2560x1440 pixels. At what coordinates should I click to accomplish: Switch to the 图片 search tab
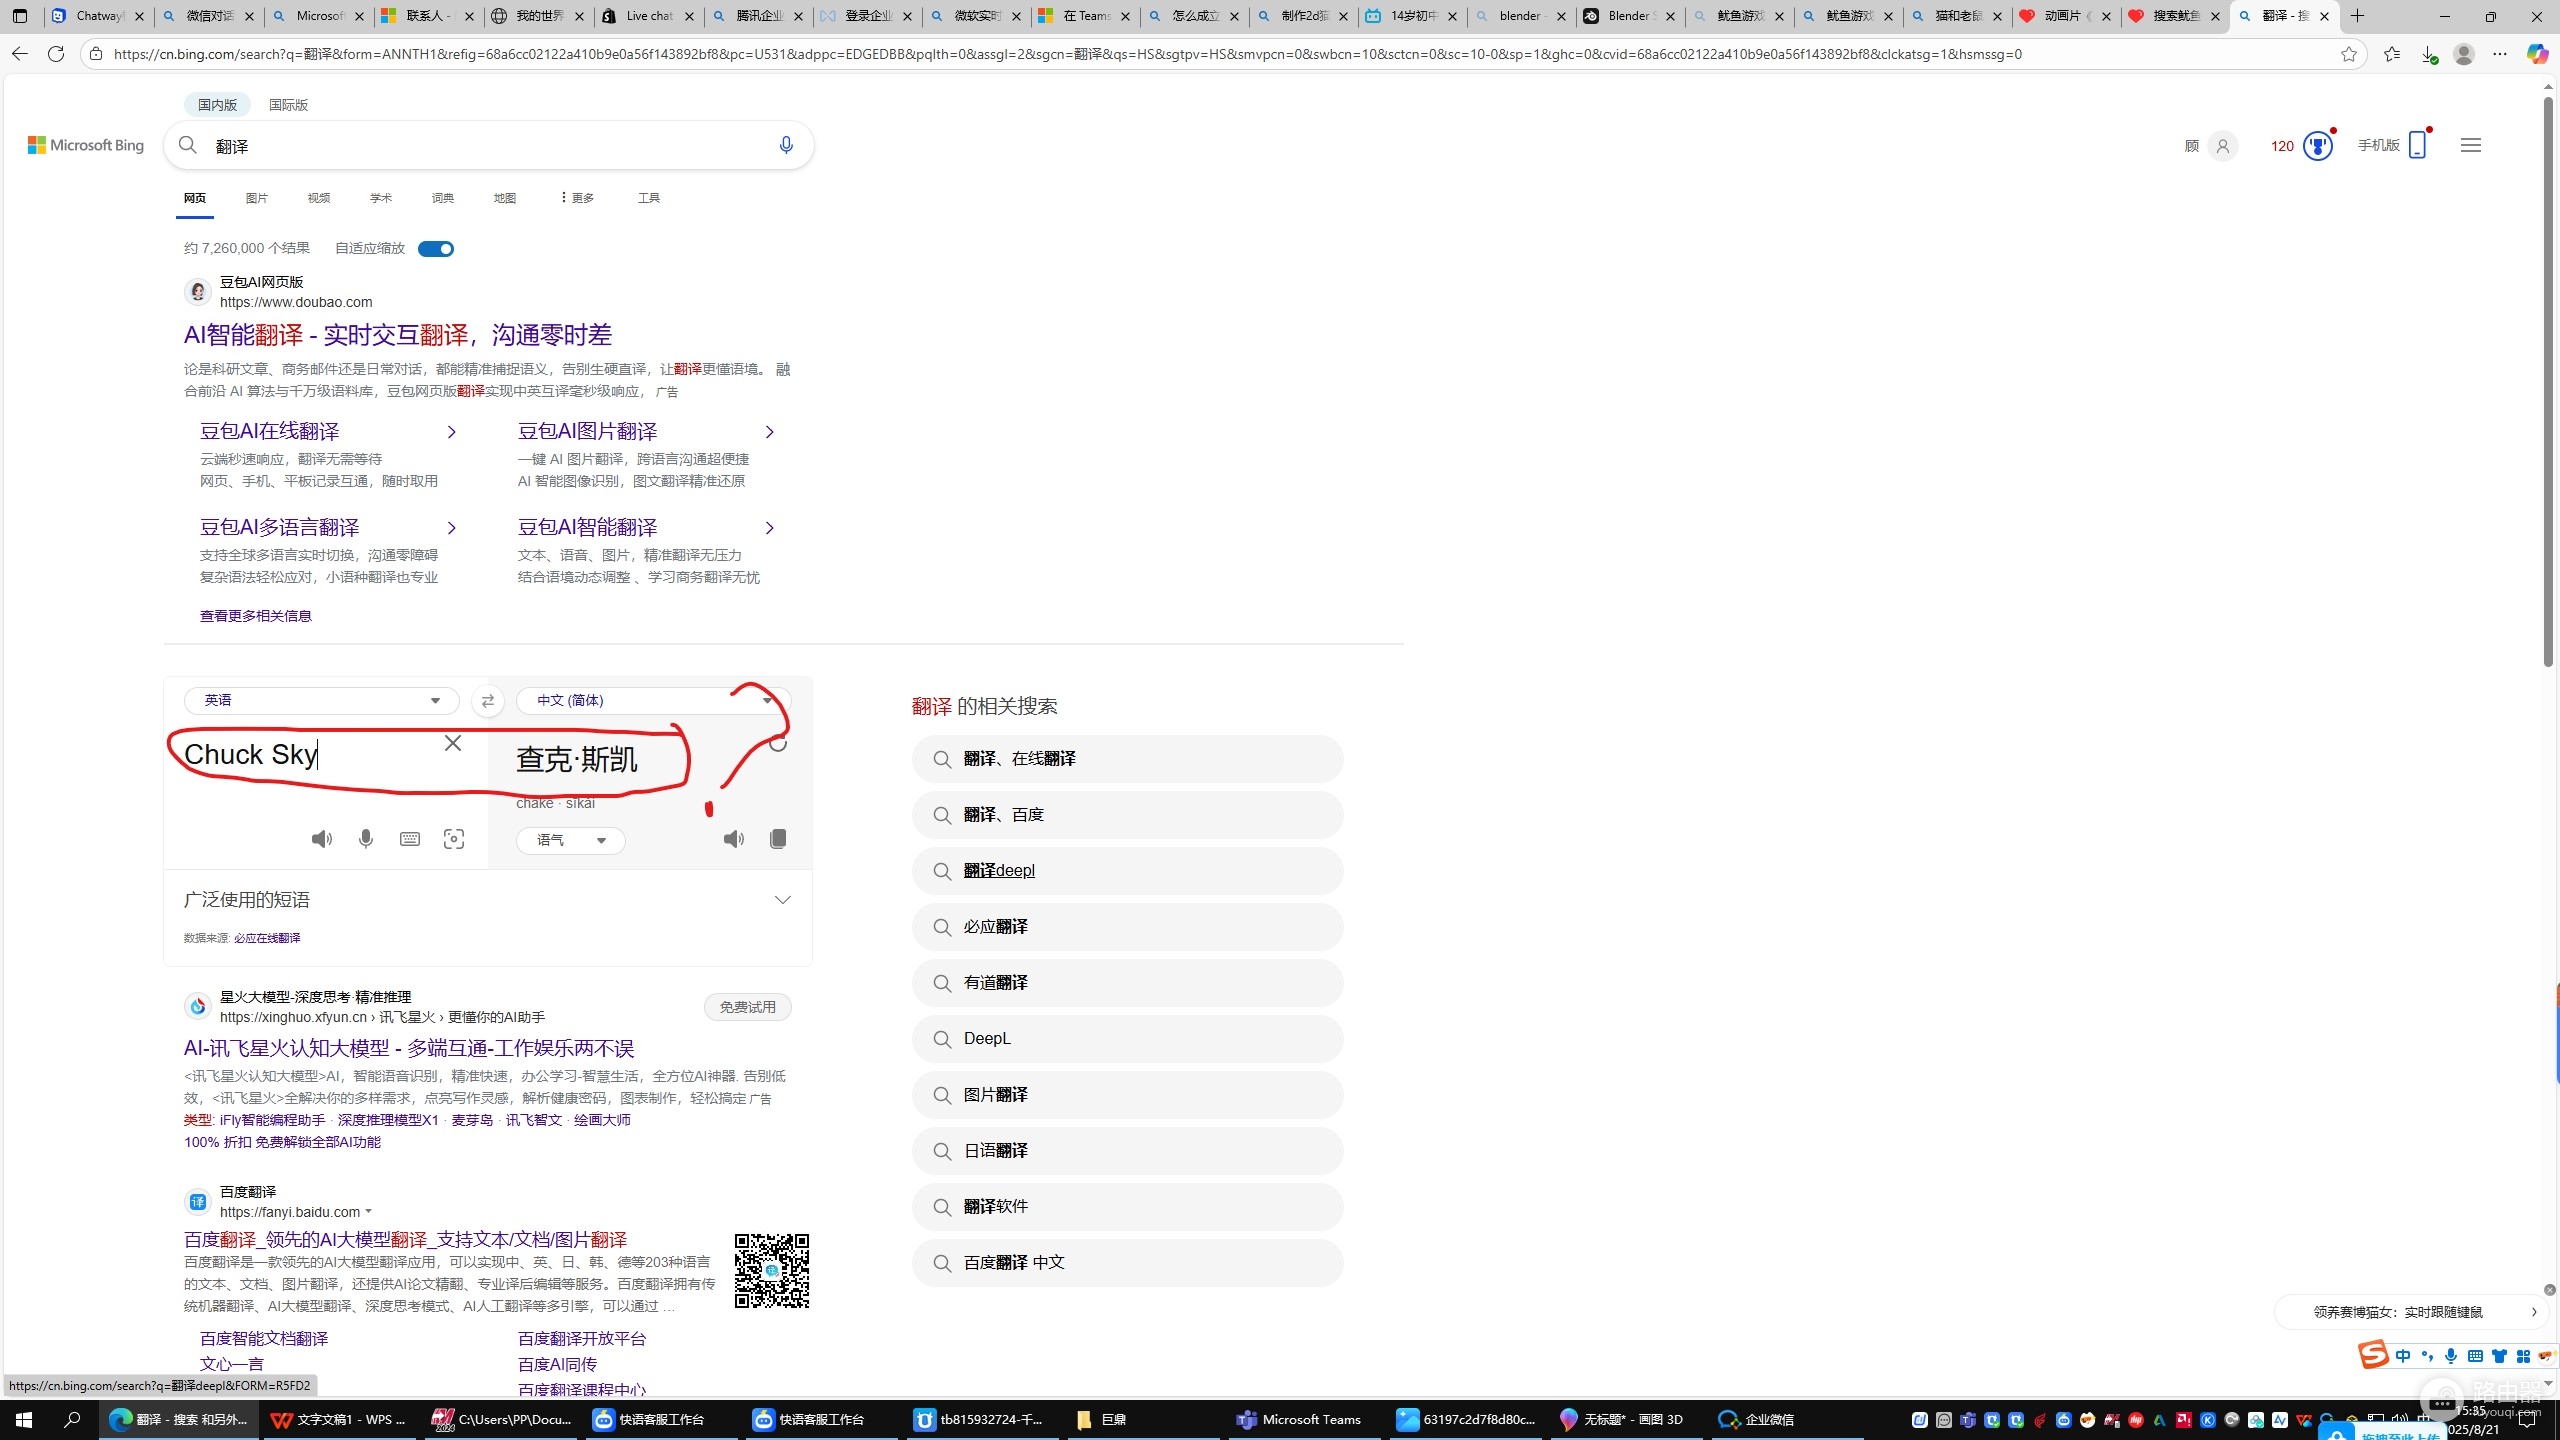pos(257,198)
